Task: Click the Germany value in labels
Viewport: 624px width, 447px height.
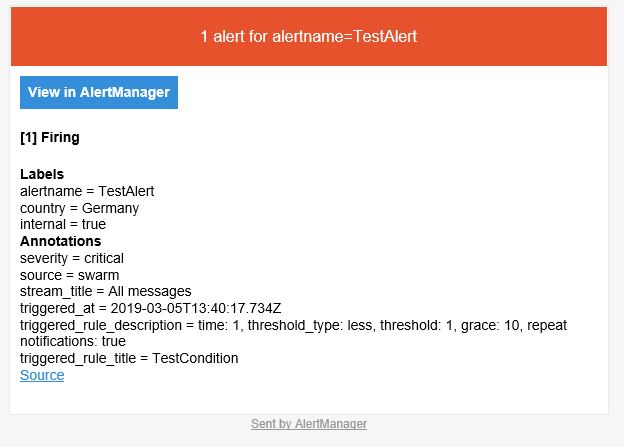Action: (x=110, y=208)
